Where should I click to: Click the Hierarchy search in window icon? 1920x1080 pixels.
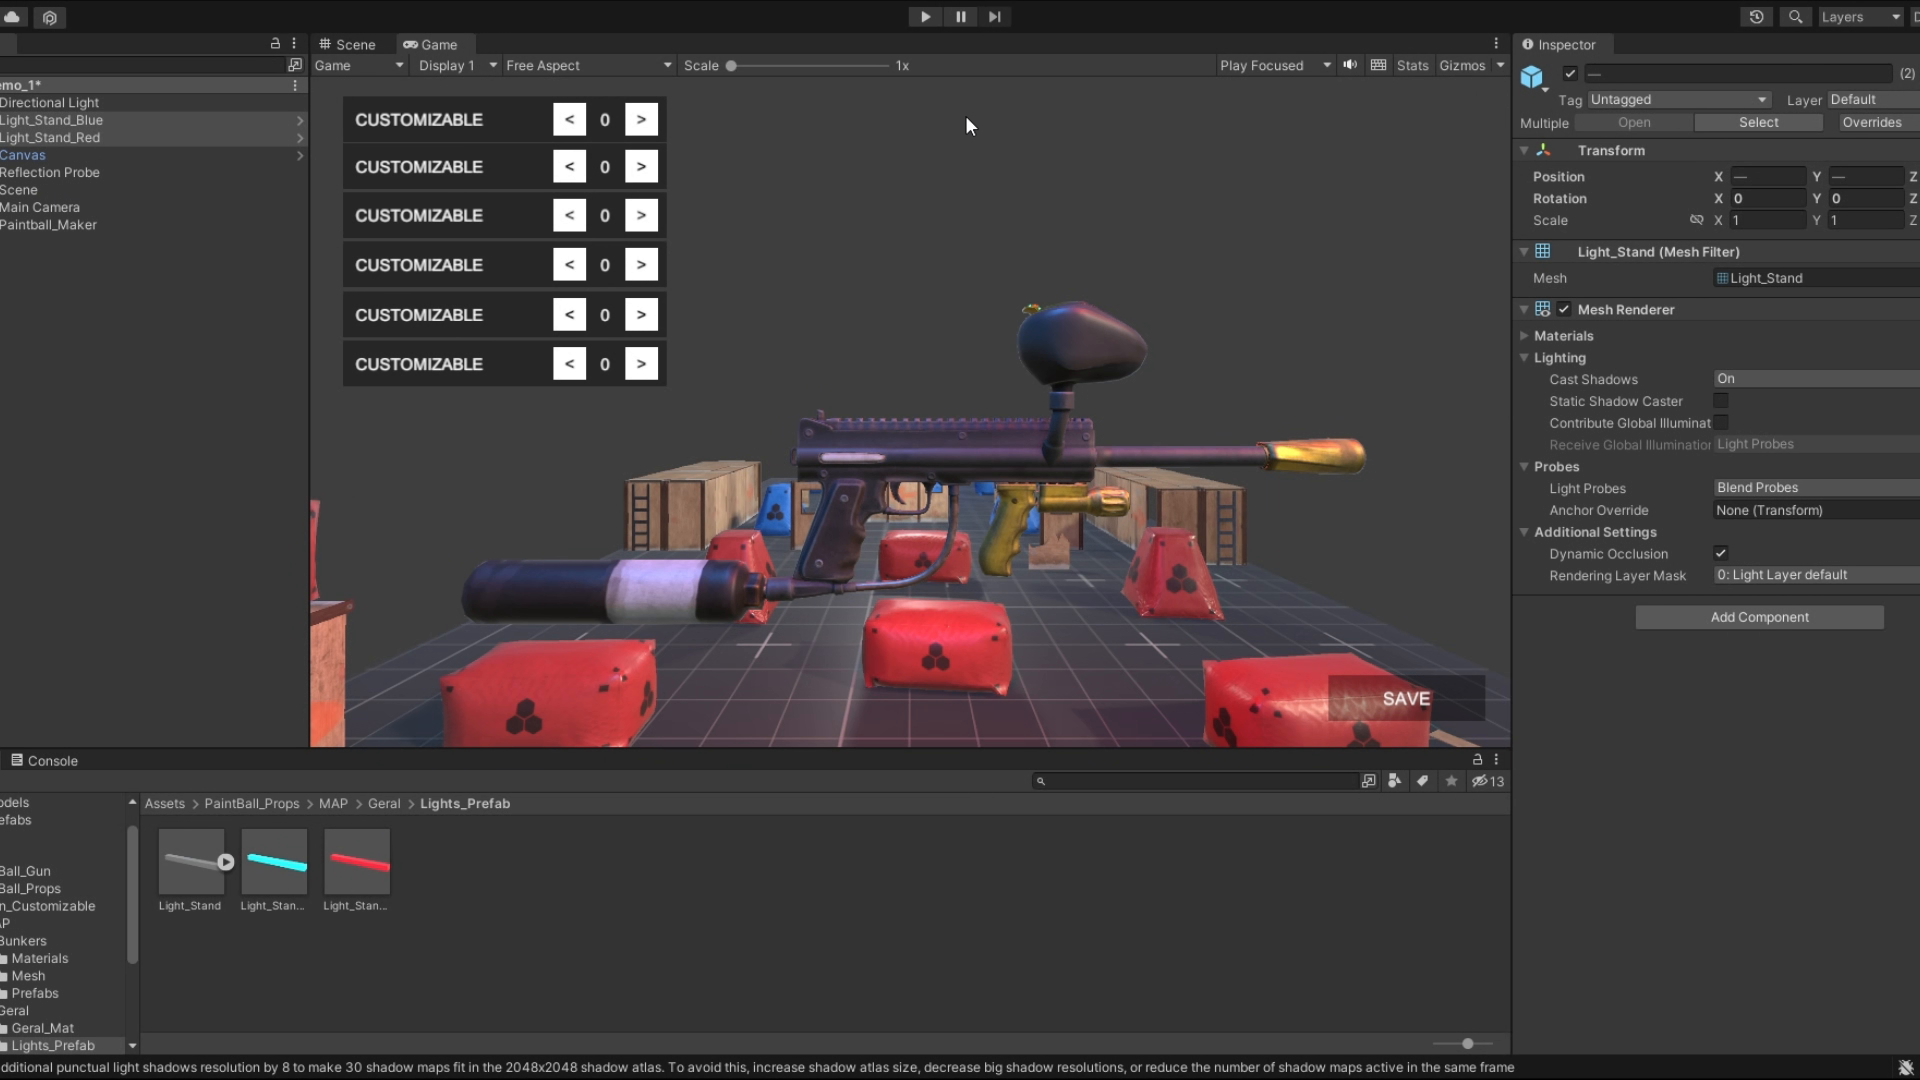click(295, 65)
